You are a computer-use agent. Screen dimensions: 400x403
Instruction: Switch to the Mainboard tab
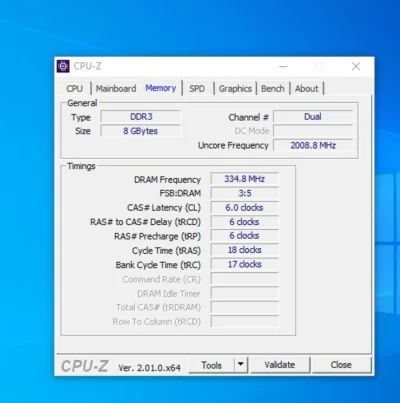tap(116, 89)
